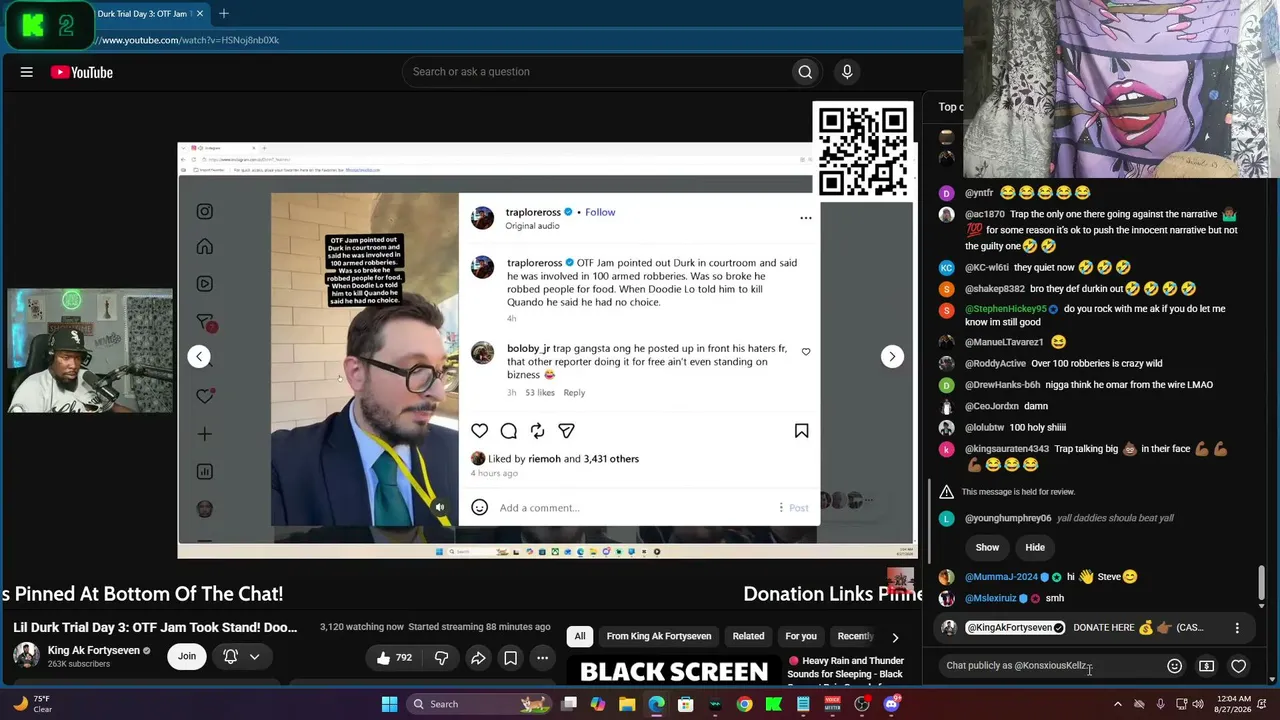Comment on the Instagram post bubble icon
The height and width of the screenshot is (720, 1280).
(x=509, y=431)
